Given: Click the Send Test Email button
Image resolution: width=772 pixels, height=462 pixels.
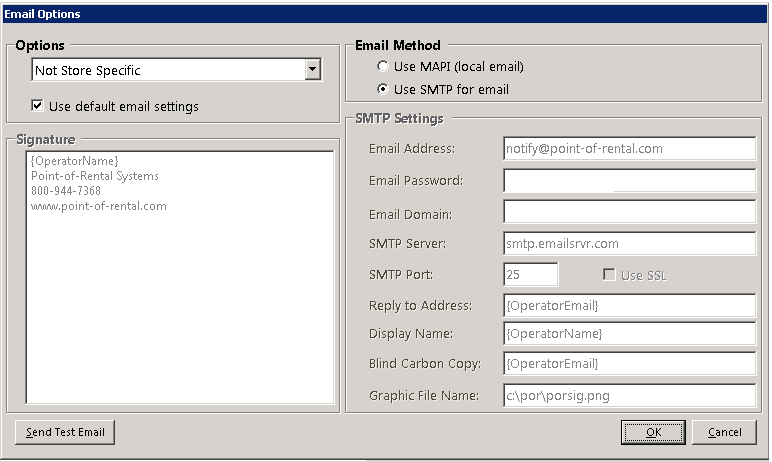Looking at the screenshot, I should (x=65, y=432).
